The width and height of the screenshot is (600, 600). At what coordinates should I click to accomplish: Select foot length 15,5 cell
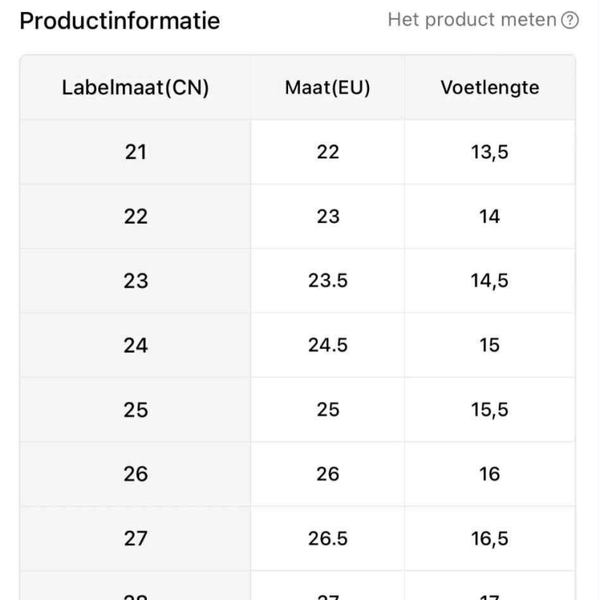click(489, 409)
